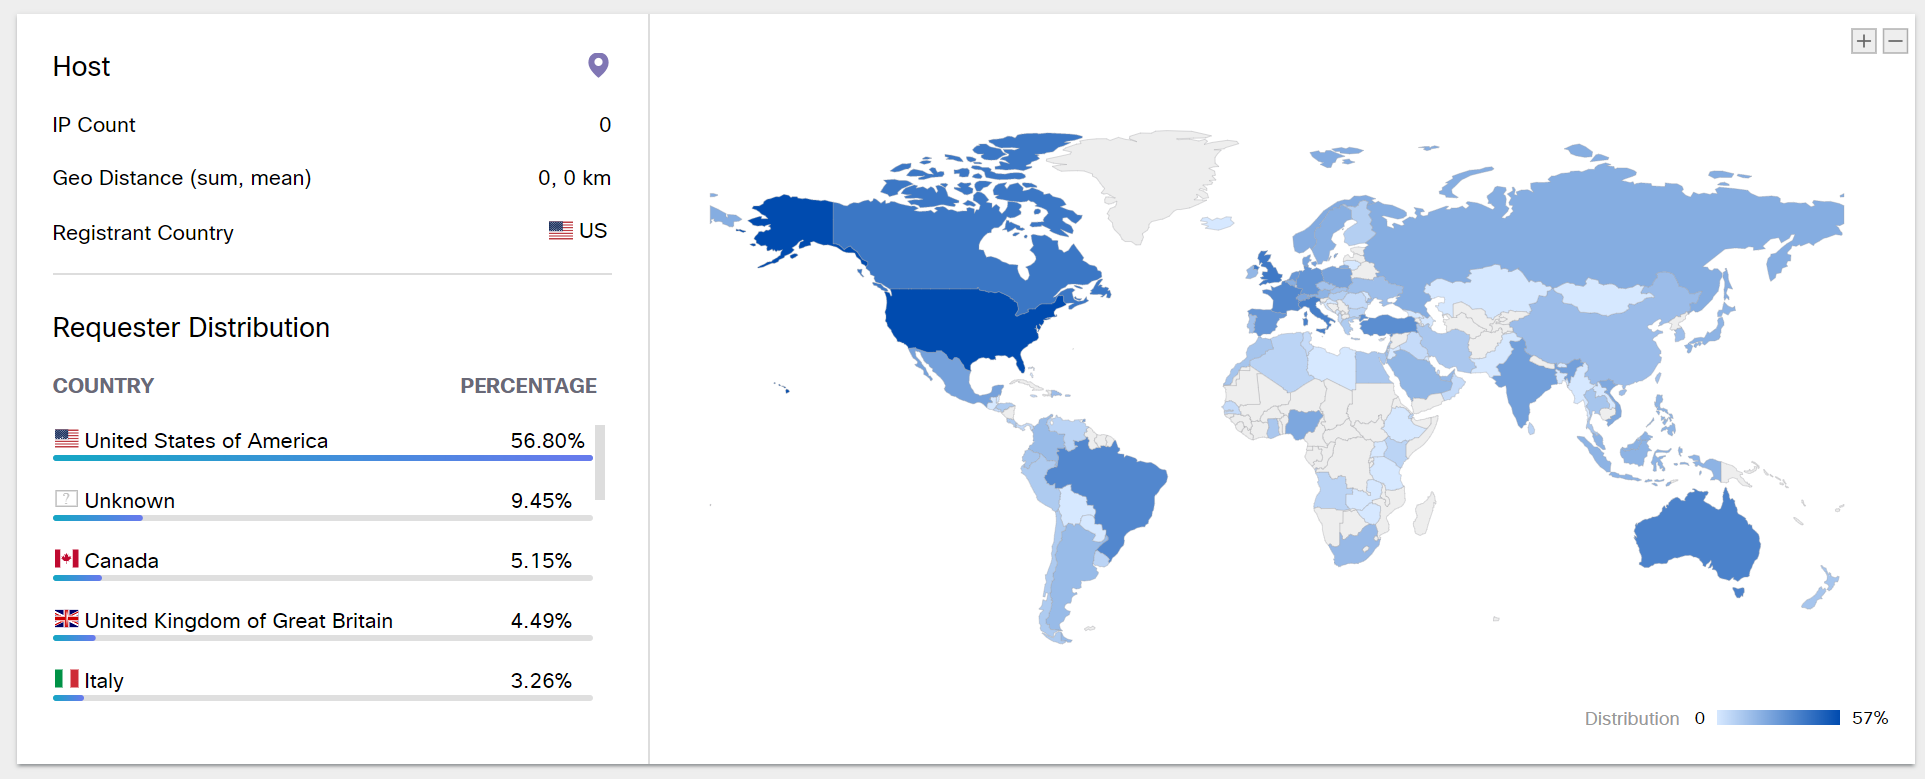Click Brazil on the world map
The image size is (1925, 779).
(x=1110, y=490)
